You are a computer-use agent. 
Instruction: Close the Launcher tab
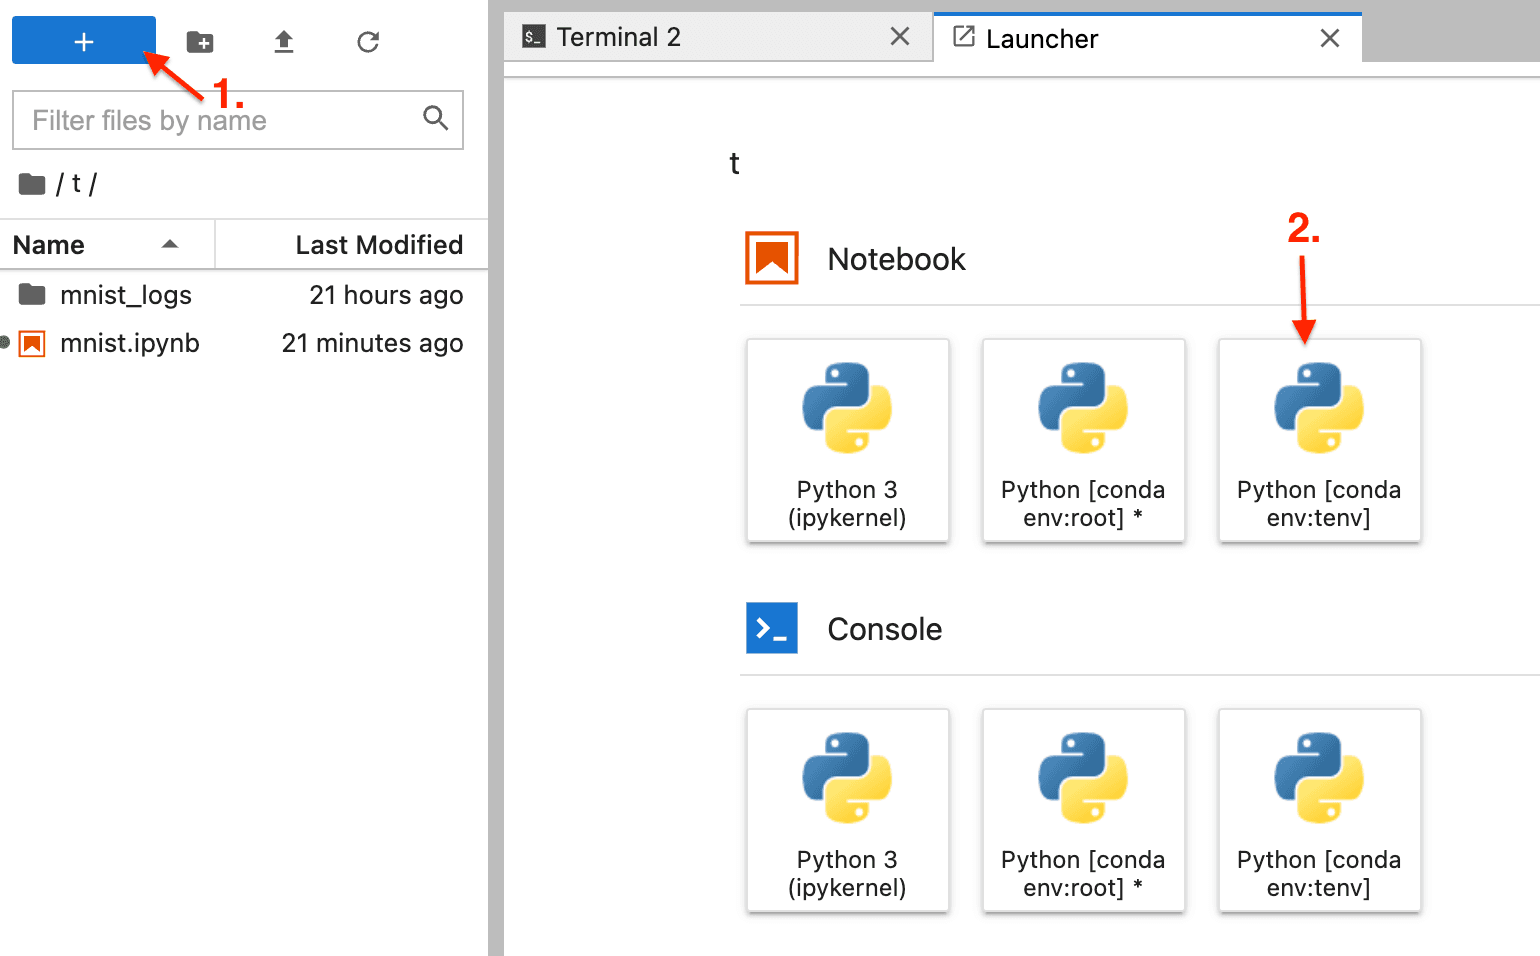(x=1329, y=39)
